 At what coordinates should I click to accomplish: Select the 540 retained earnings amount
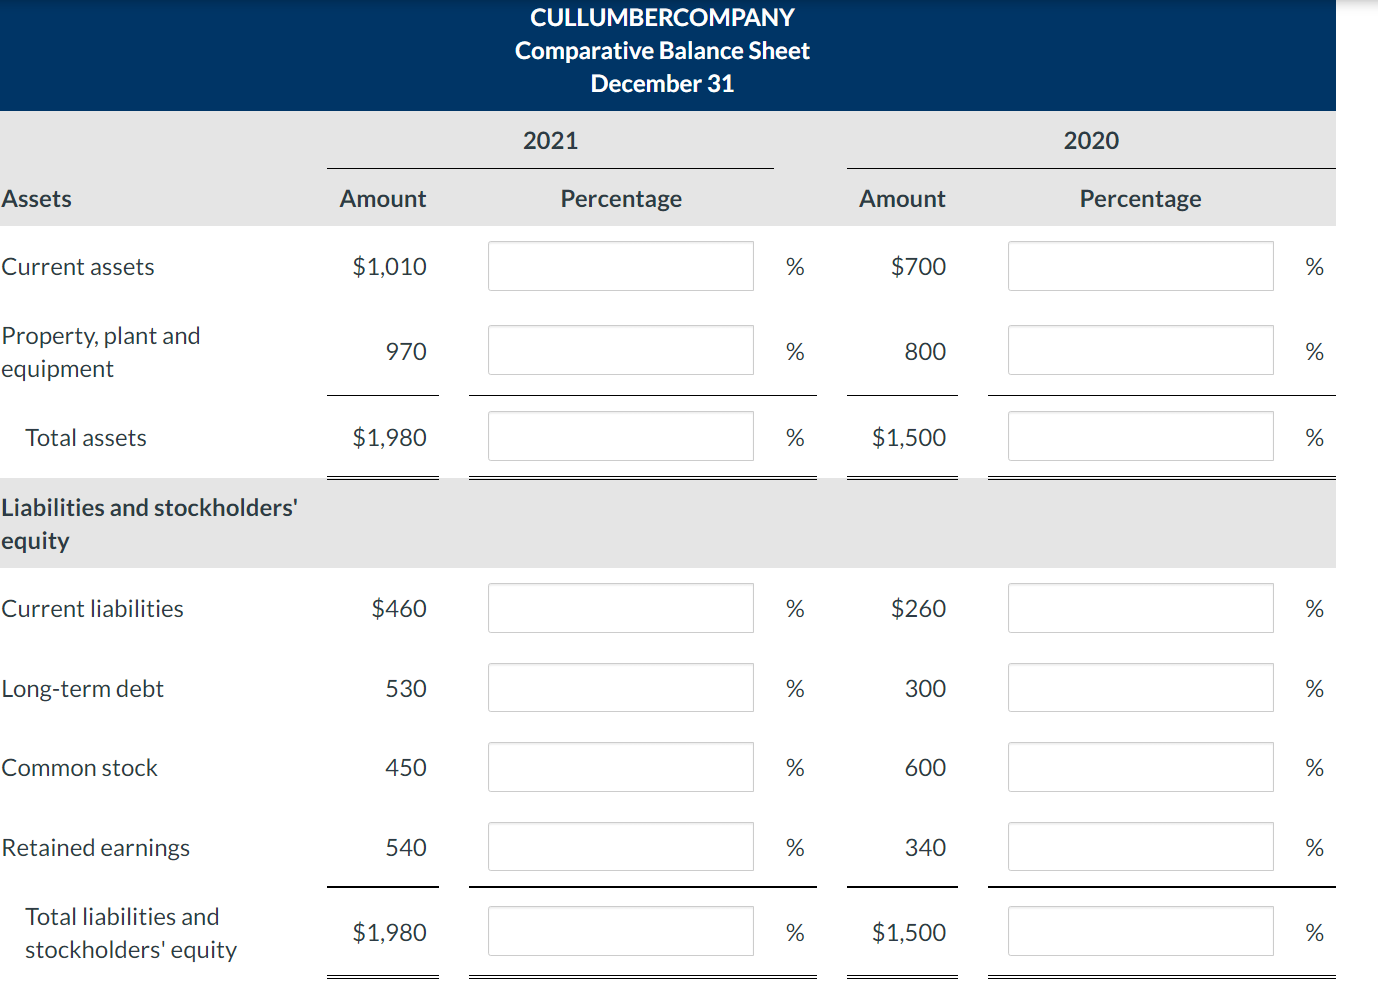point(406,848)
